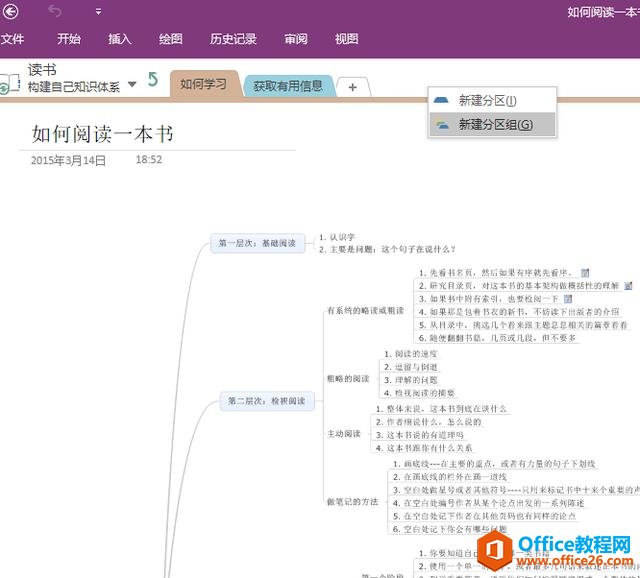
Task: Choose 新建分区组(G) from the context menu
Action: pos(495,125)
